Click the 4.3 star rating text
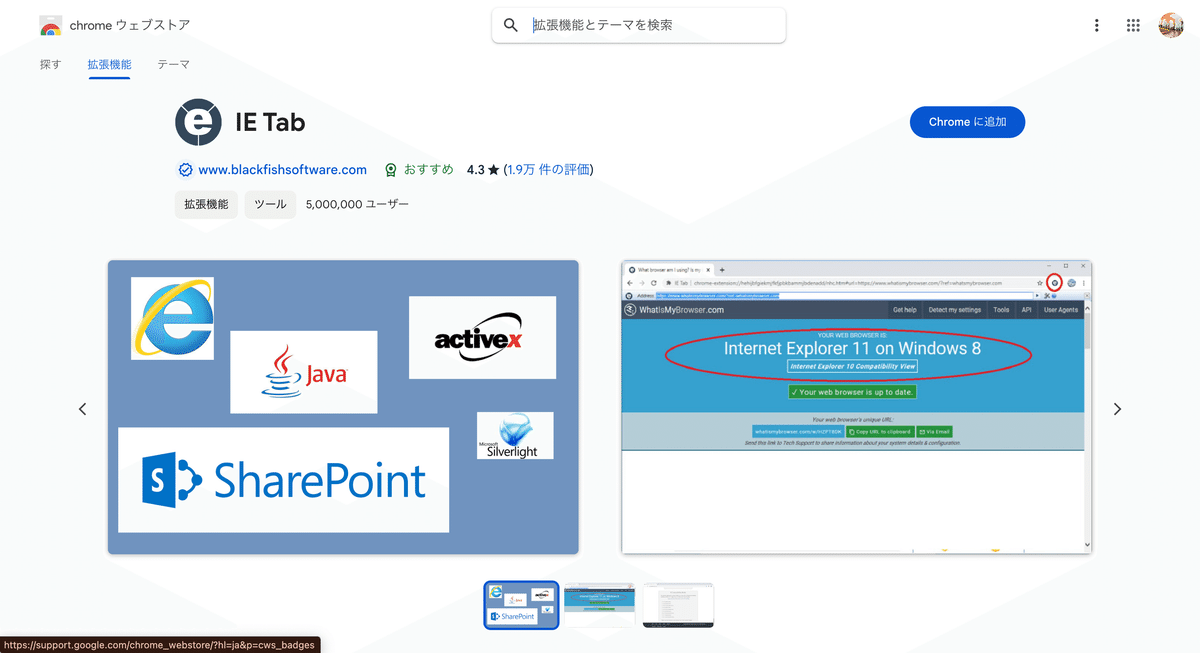 click(x=483, y=170)
